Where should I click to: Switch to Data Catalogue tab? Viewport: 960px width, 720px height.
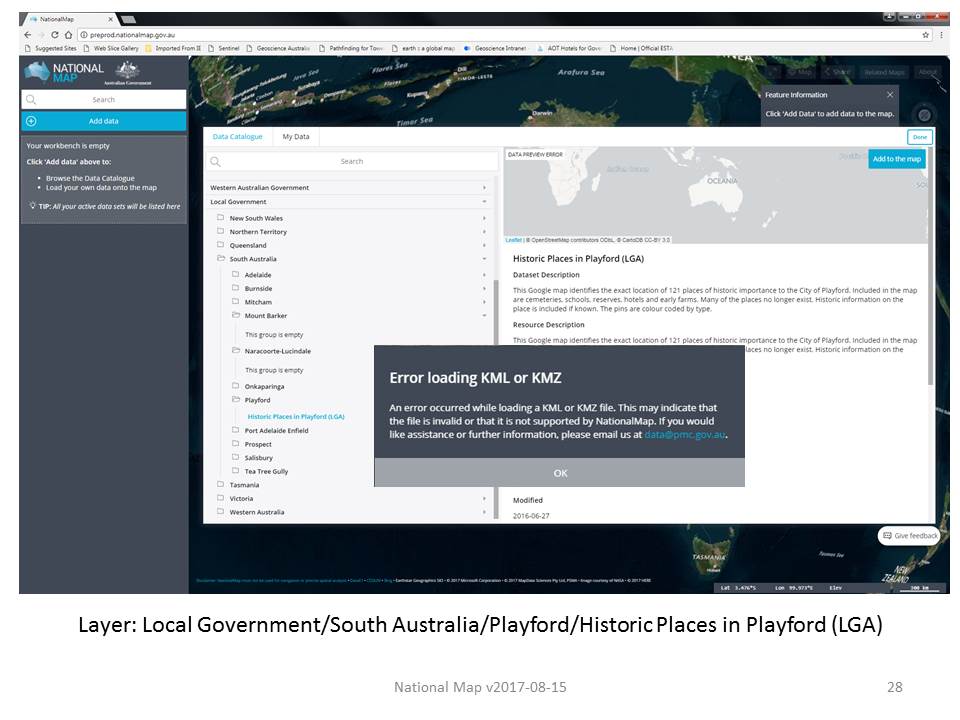(x=238, y=137)
